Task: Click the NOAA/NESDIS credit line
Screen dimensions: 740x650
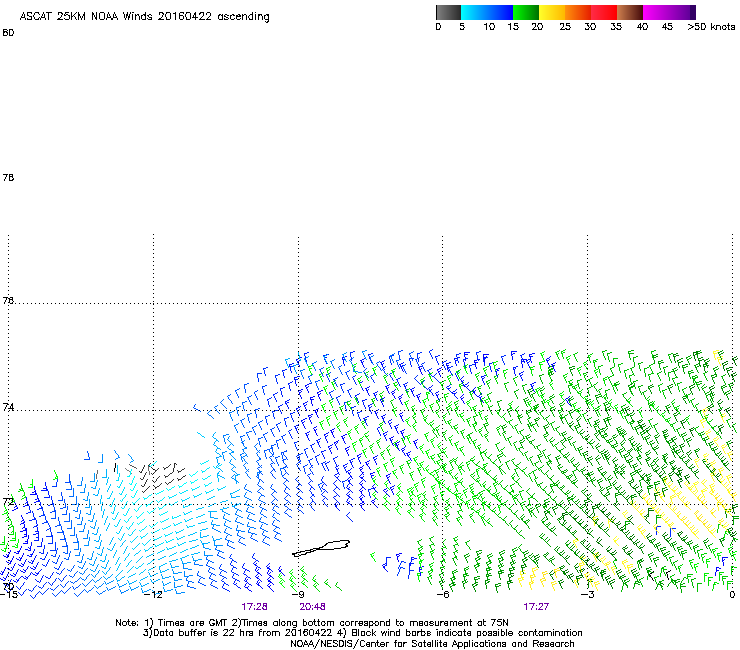Action: coord(432,644)
